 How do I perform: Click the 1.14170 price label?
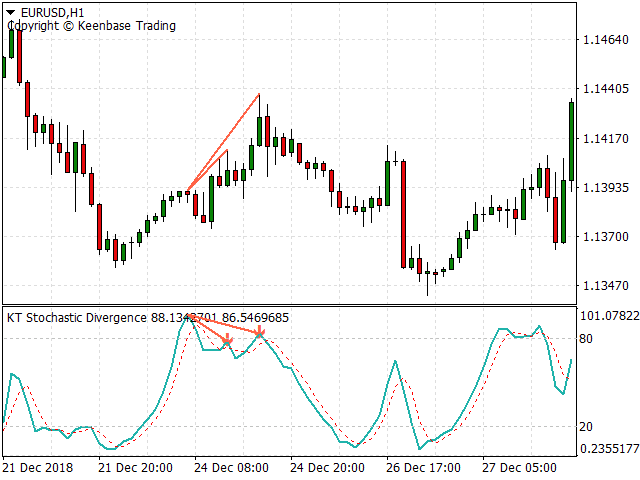pos(606,139)
